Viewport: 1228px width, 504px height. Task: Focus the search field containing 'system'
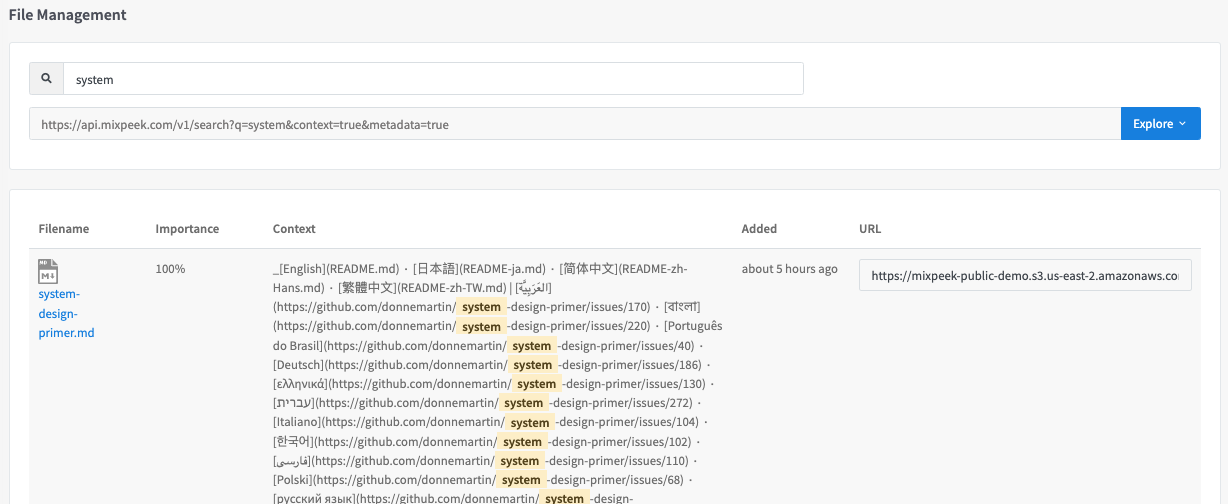click(x=433, y=79)
